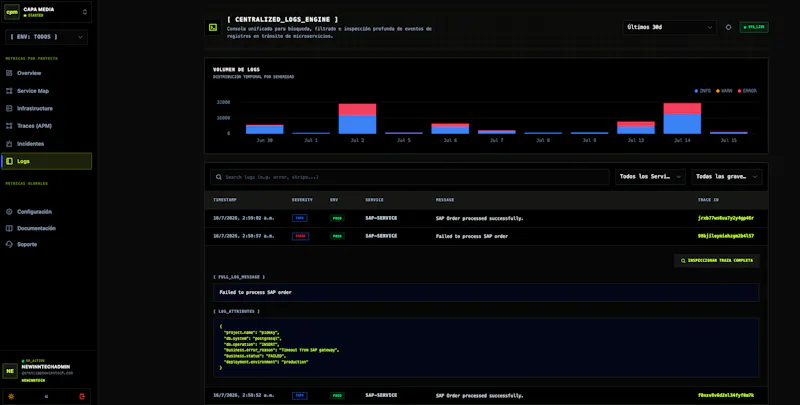Click the Infrastructure icon in the sidebar
This screenshot has height=405, width=800.
pos(9,108)
